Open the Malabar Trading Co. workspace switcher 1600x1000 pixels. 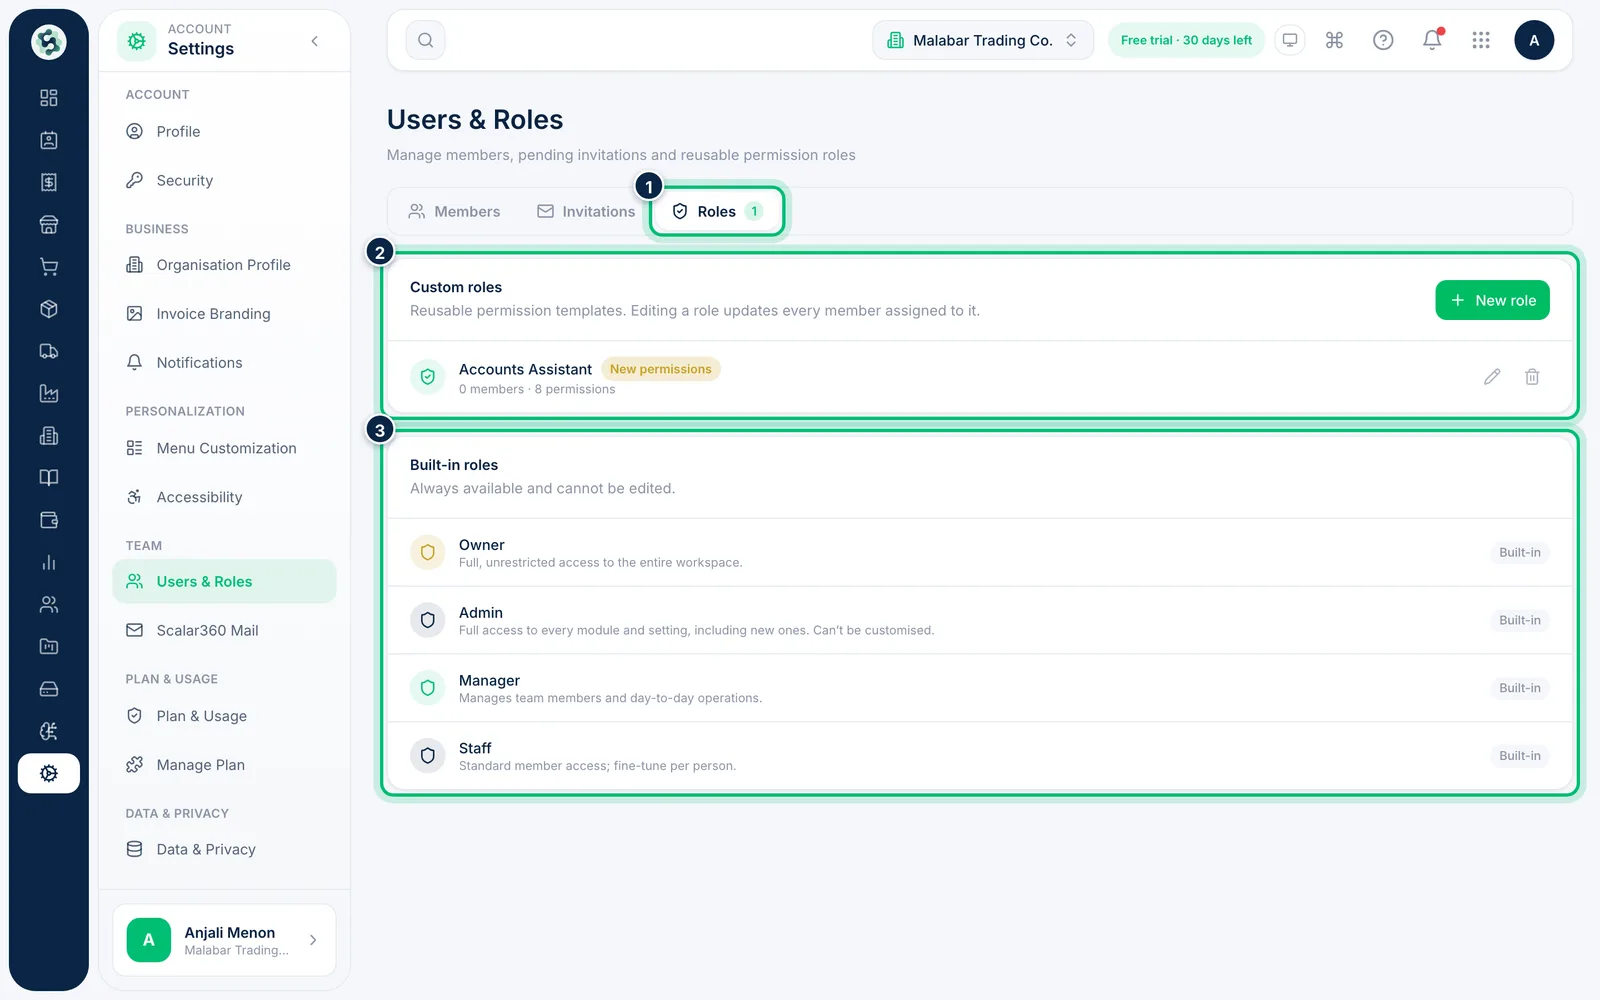(x=983, y=40)
